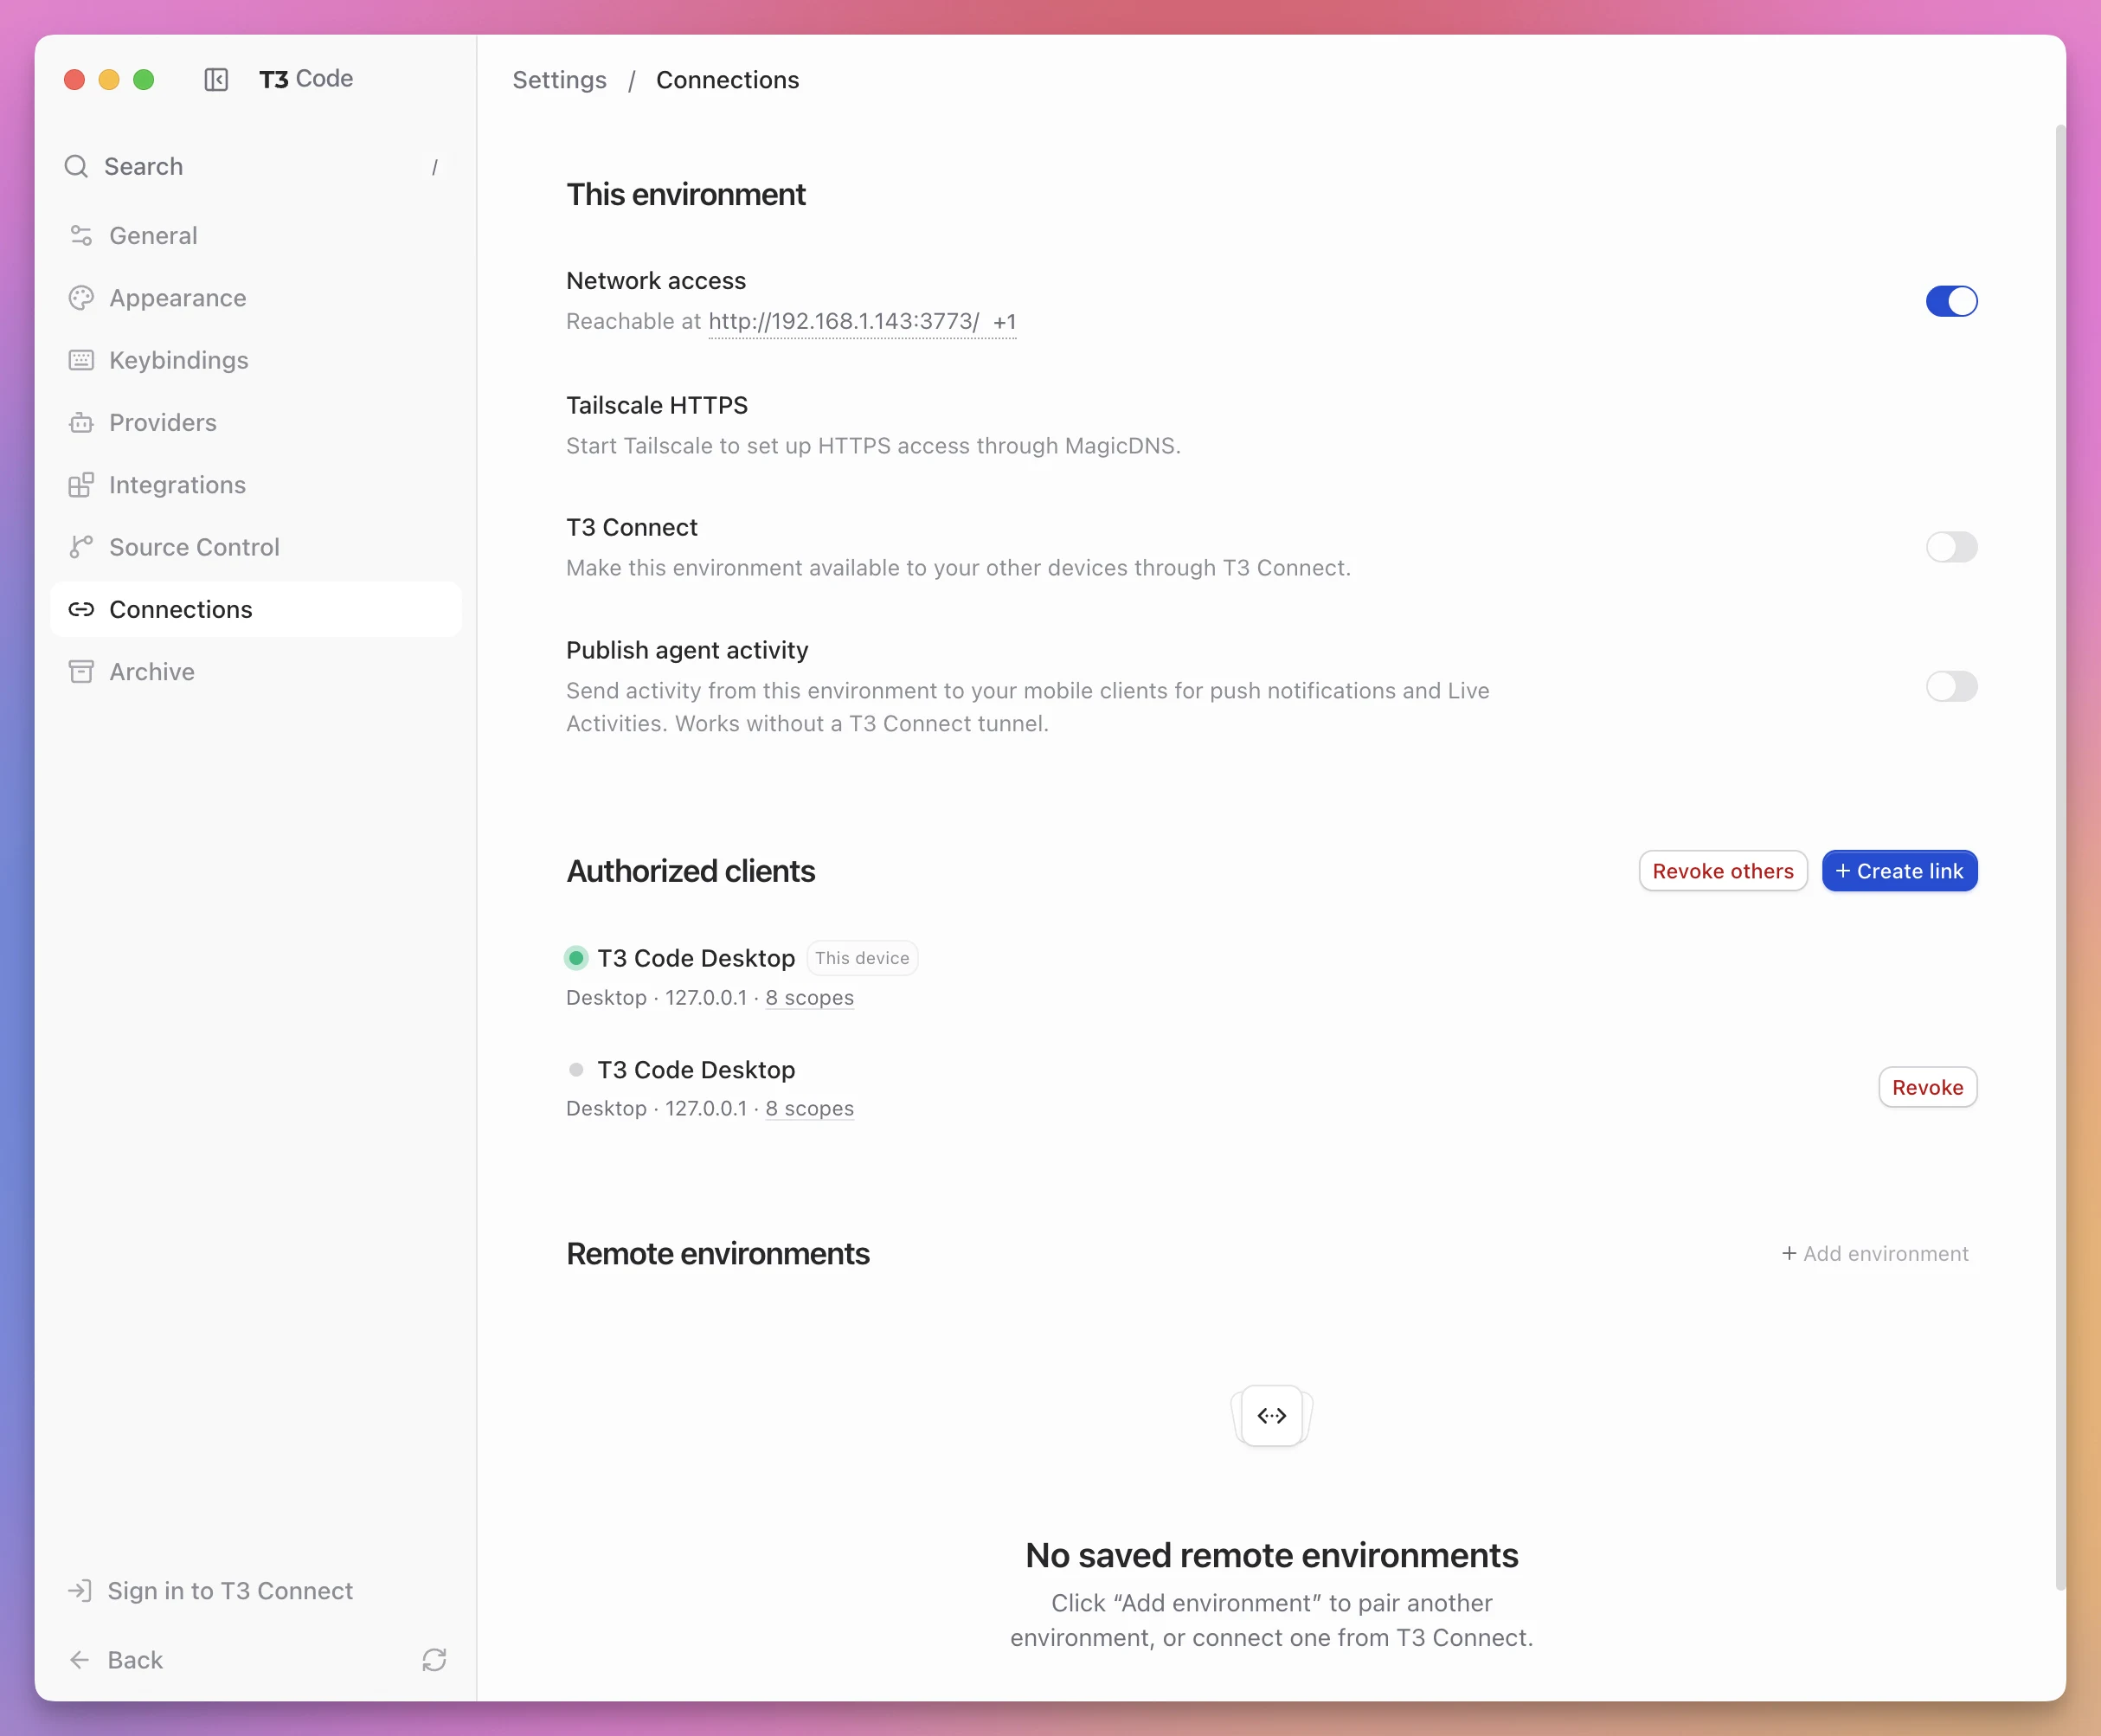2101x1736 pixels.
Task: Click the Settings breadcrumb
Action: click(559, 80)
